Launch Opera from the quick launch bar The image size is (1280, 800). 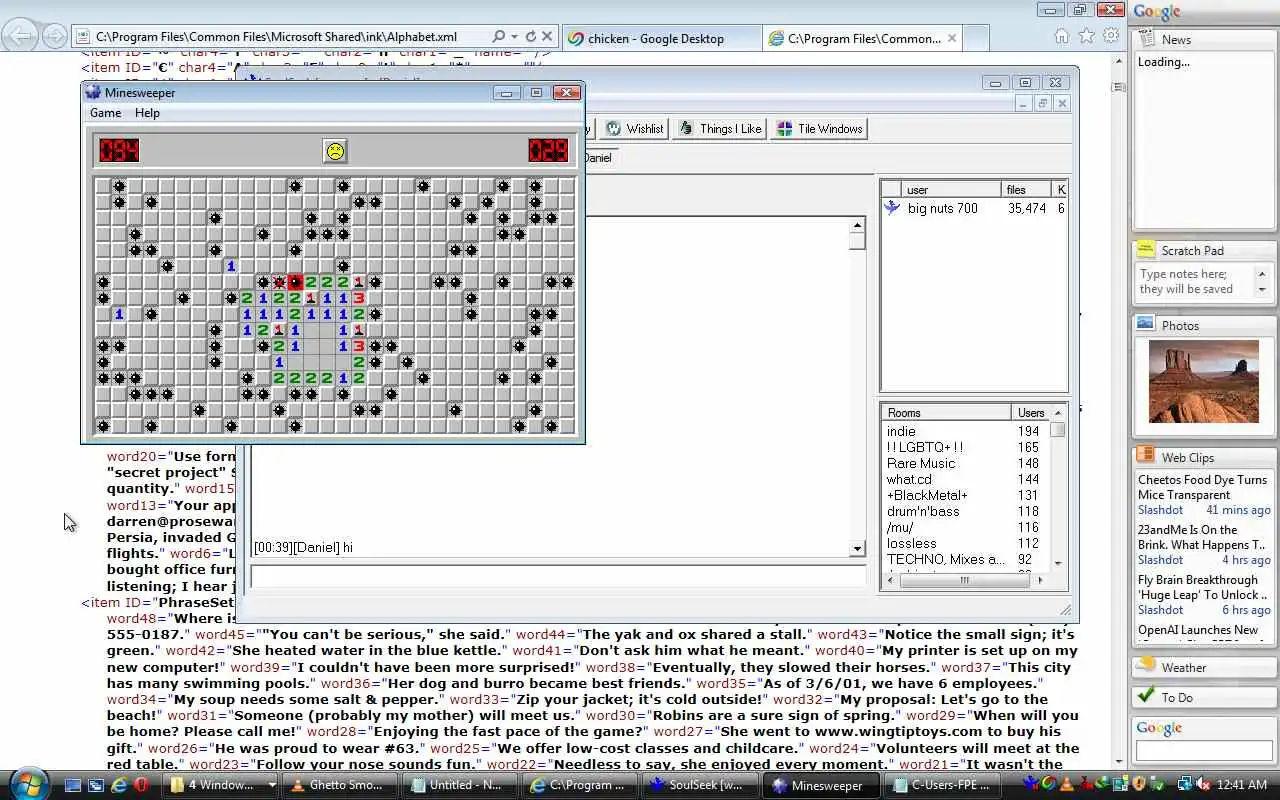tap(141, 785)
